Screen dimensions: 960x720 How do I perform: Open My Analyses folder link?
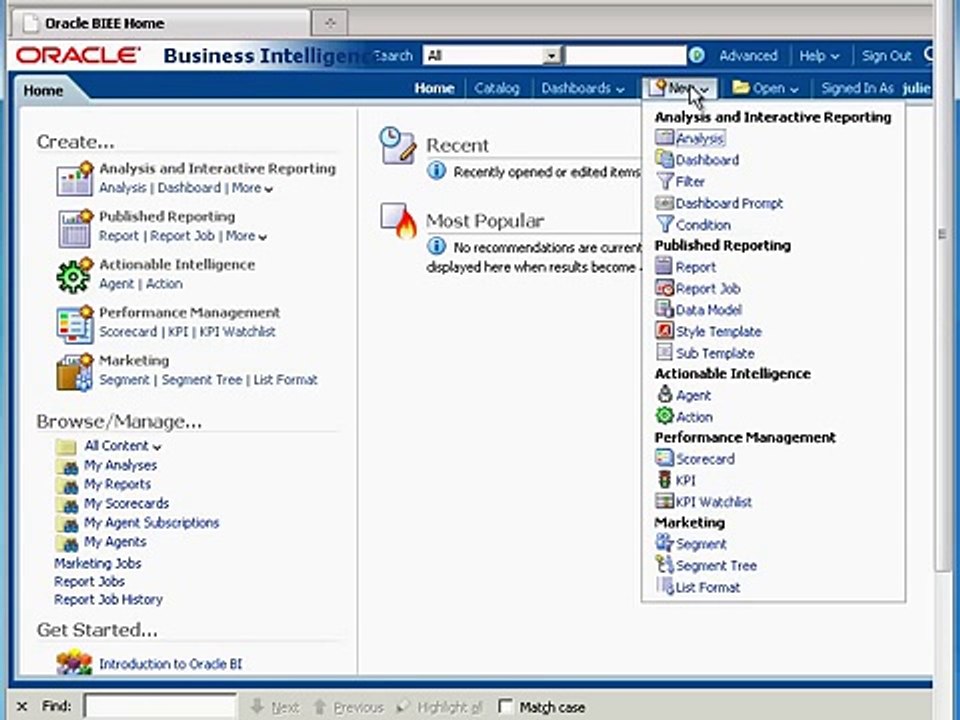(x=120, y=465)
